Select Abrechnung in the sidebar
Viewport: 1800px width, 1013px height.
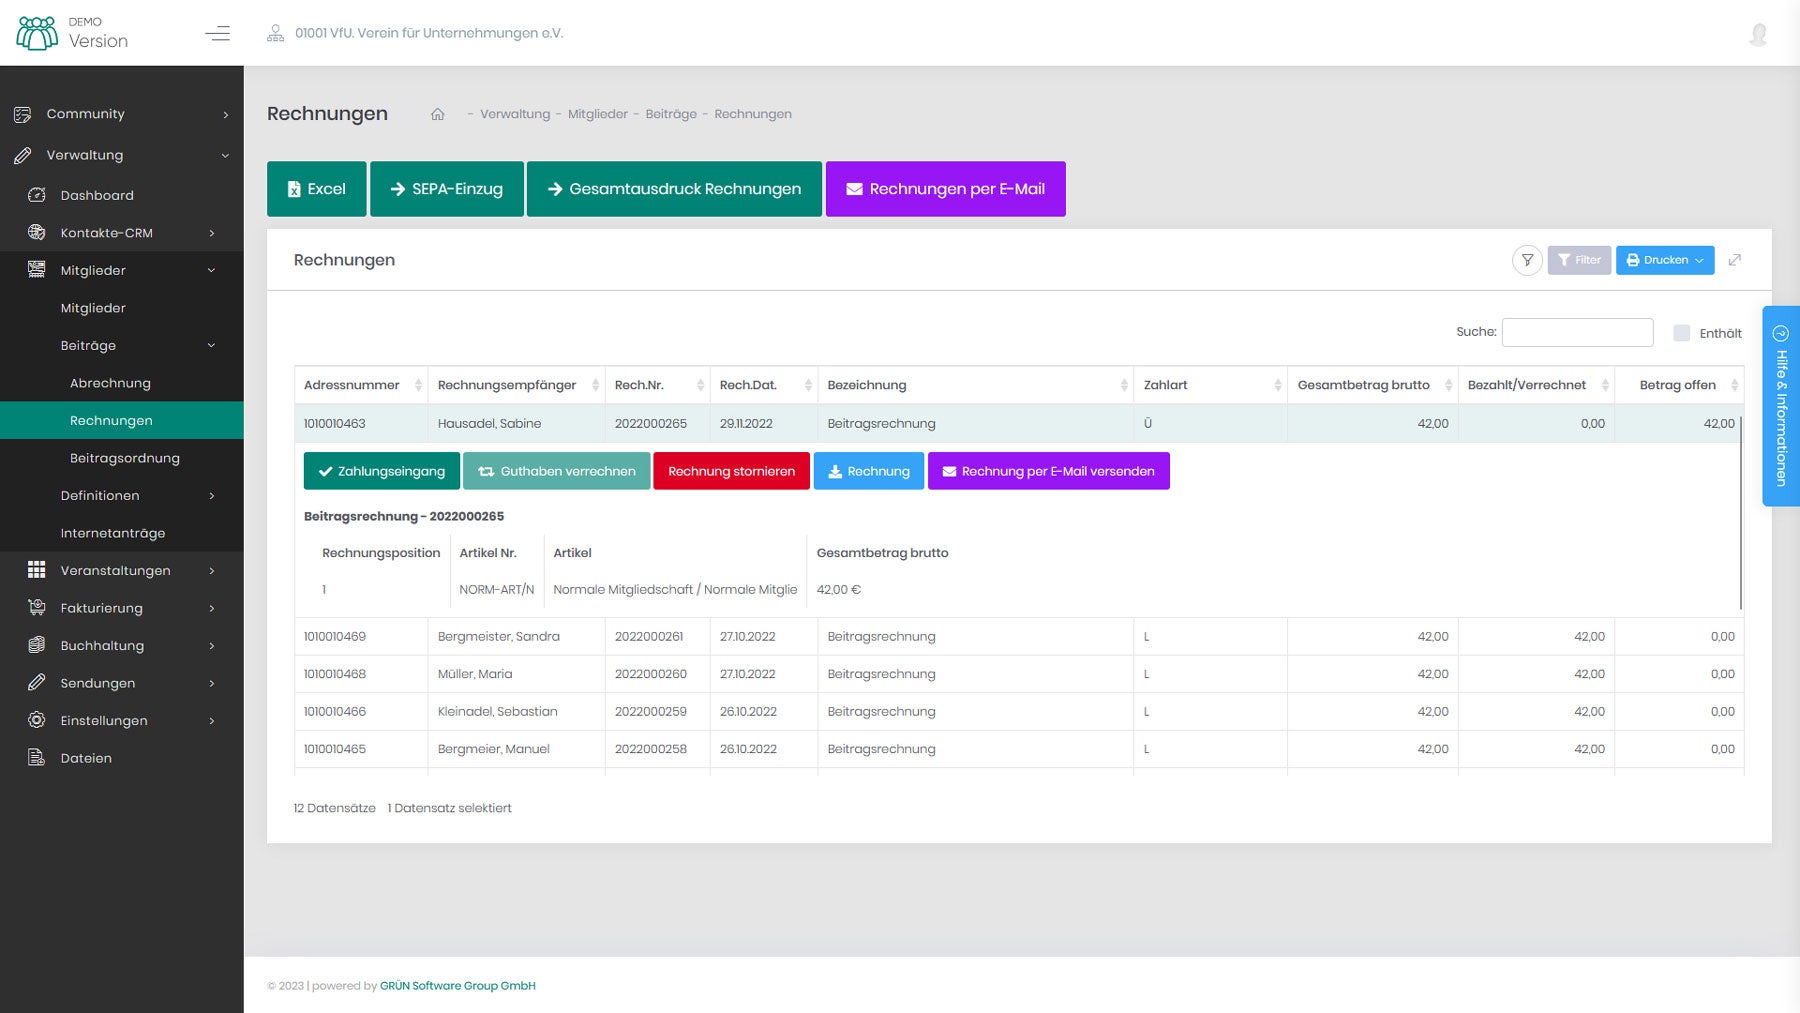click(110, 383)
